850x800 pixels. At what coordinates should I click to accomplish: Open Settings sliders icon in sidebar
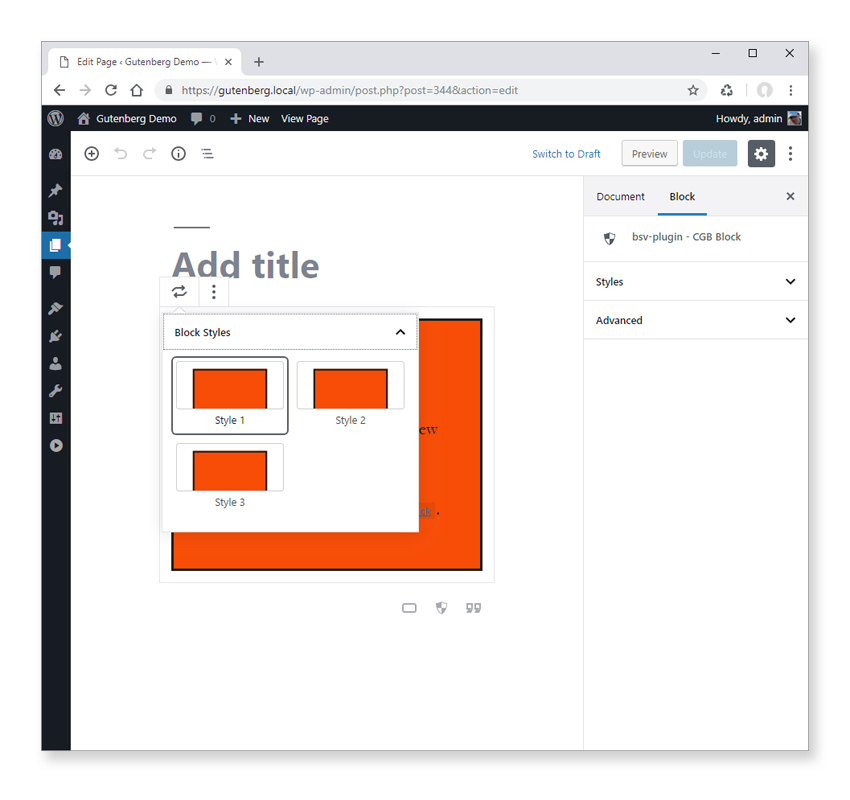pos(56,418)
